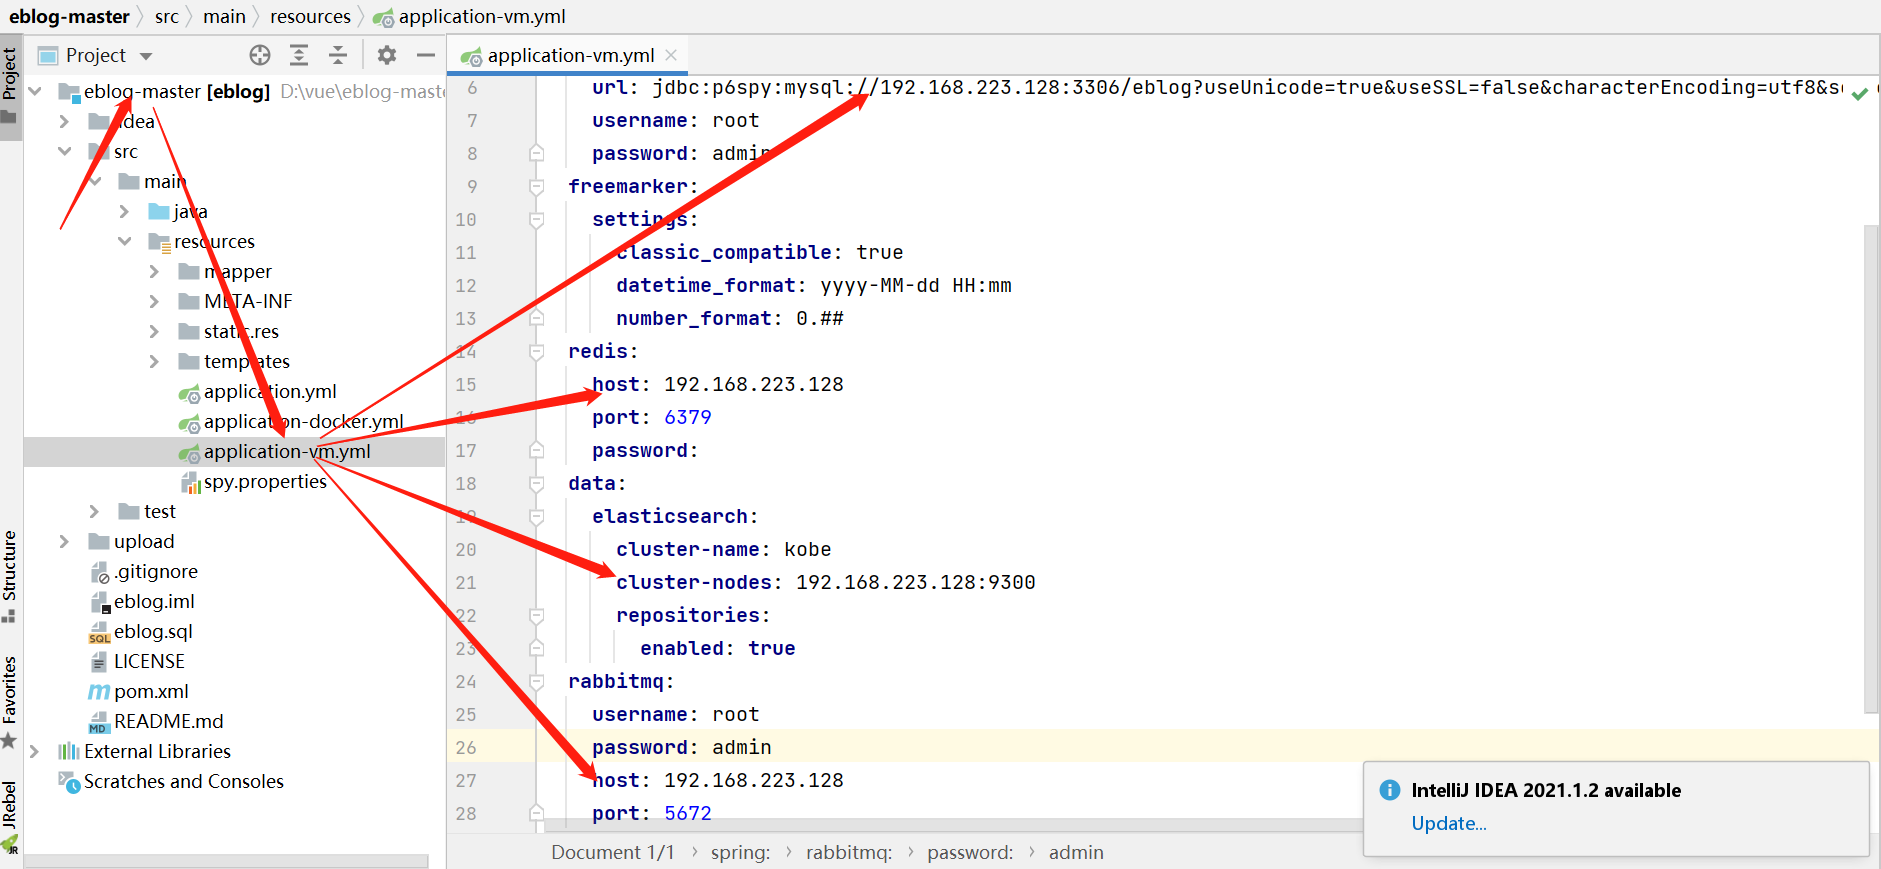Click the main breadcrumb in navigation bar

click(x=224, y=16)
